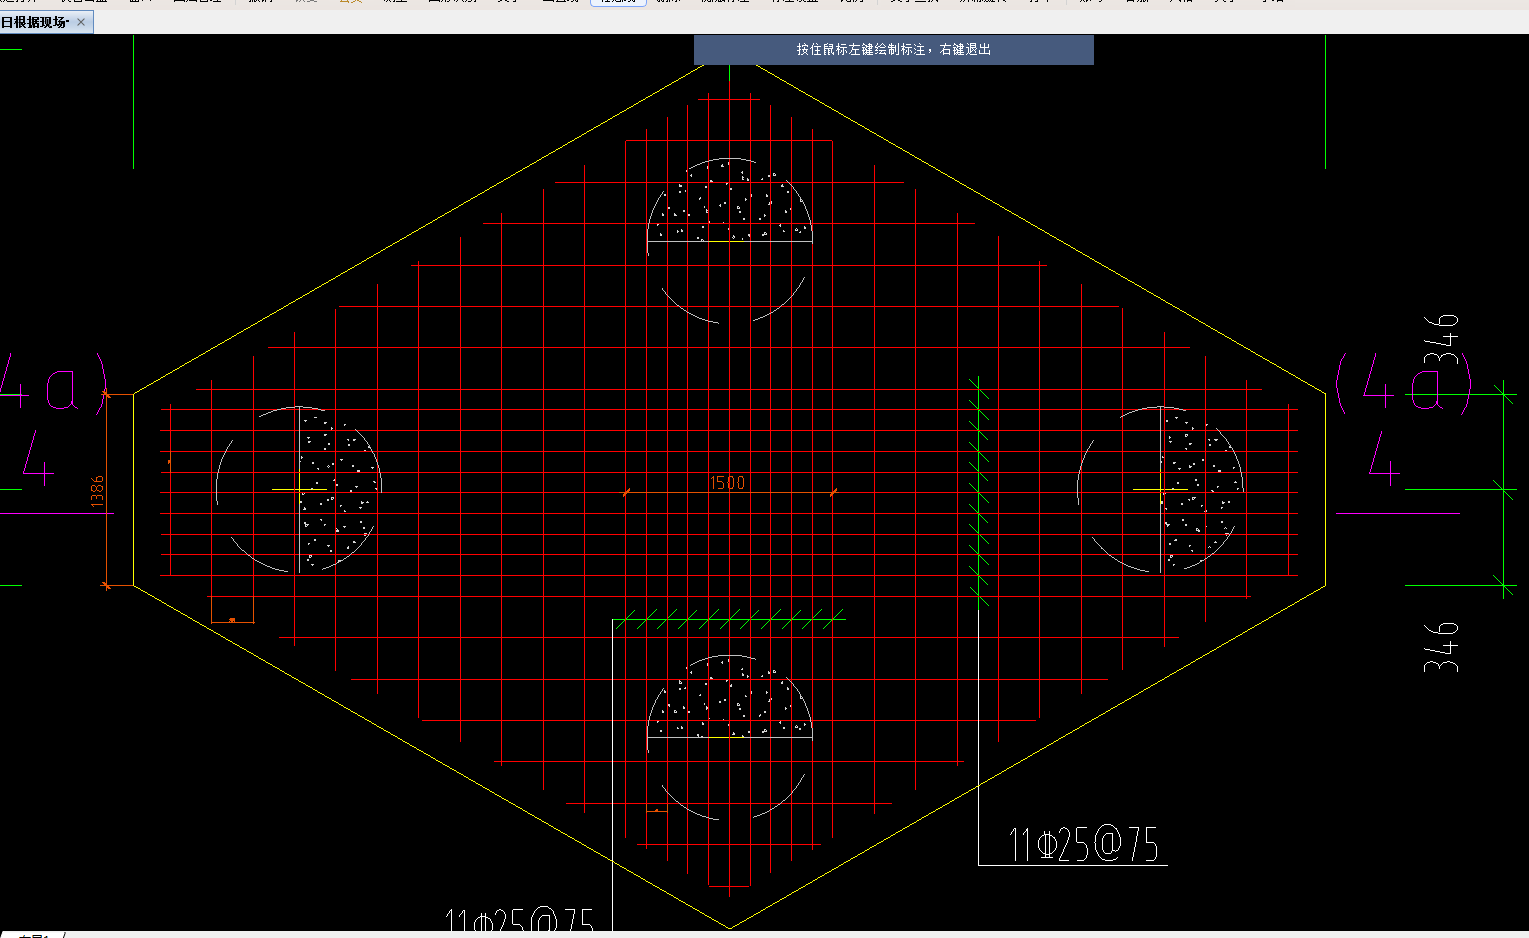Image resolution: width=1529 pixels, height=938 pixels.
Task: Click the upper 346 dimension on the right
Action: pyautogui.click(x=1442, y=339)
